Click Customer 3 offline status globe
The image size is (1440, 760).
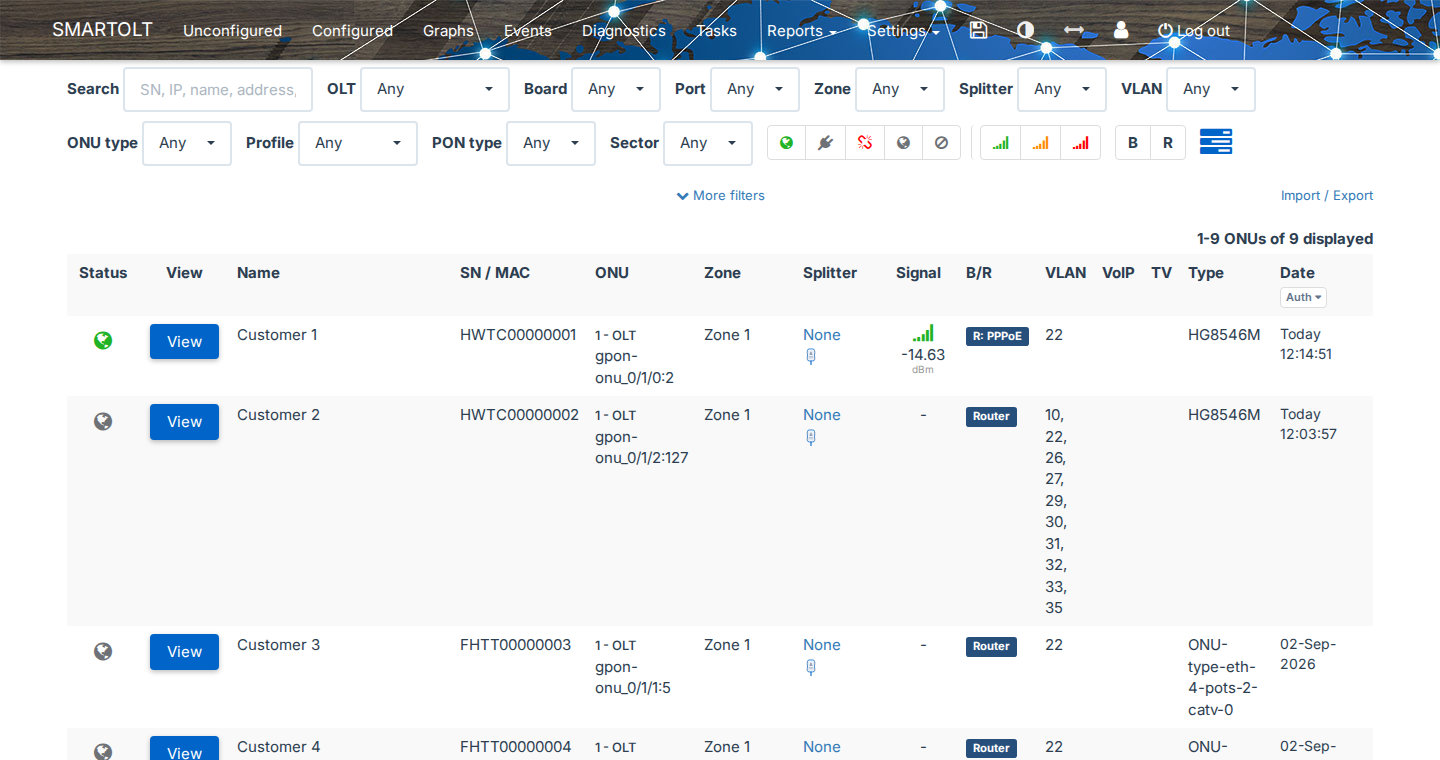(x=103, y=651)
